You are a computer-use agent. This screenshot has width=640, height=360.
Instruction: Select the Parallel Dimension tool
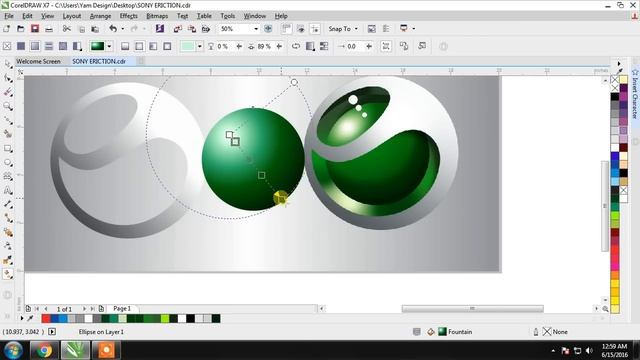(8, 204)
